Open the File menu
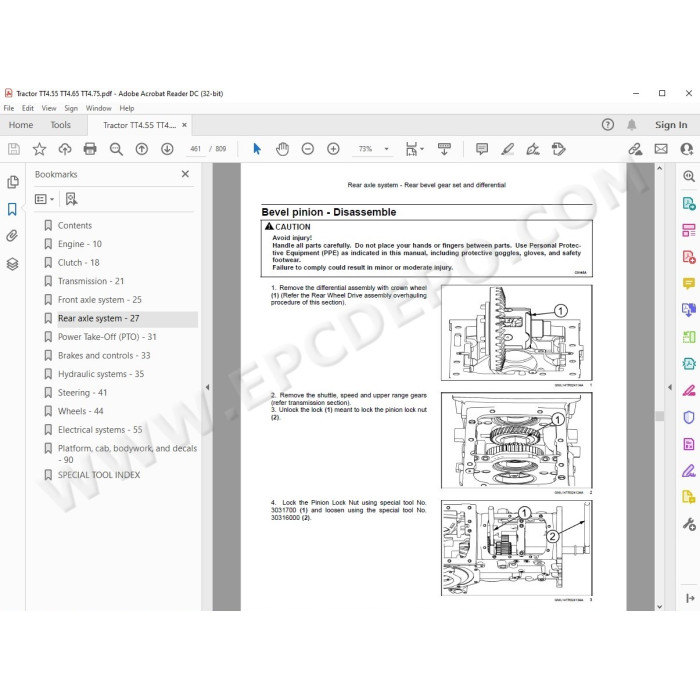Viewport: 700px width, 700px height. [x=8, y=108]
